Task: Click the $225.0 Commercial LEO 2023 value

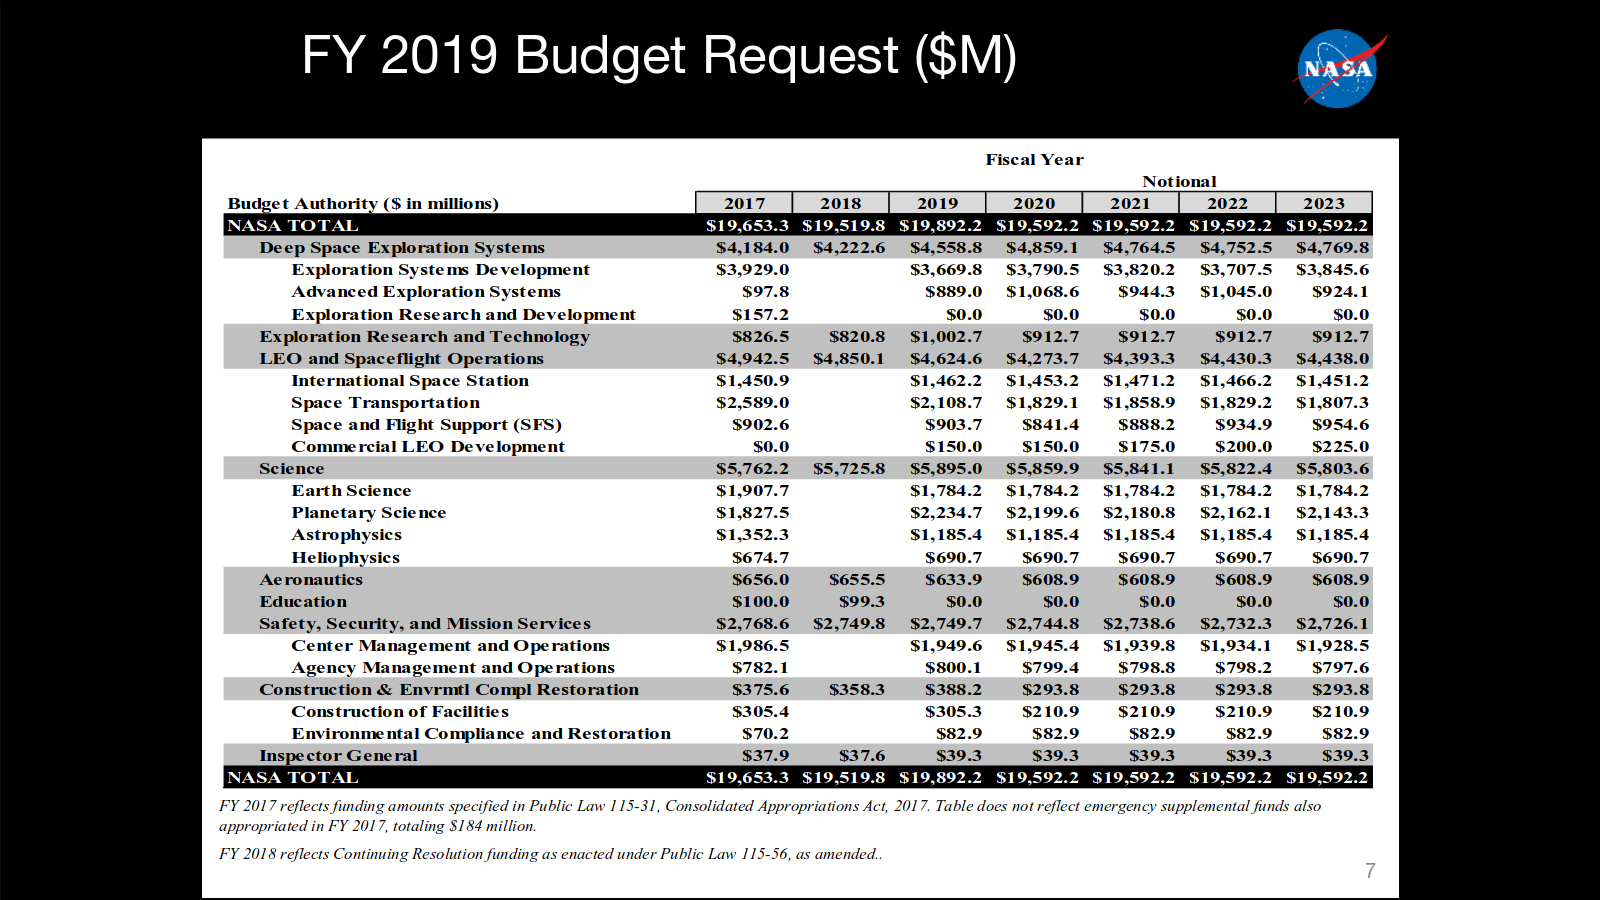Action: click(1341, 446)
